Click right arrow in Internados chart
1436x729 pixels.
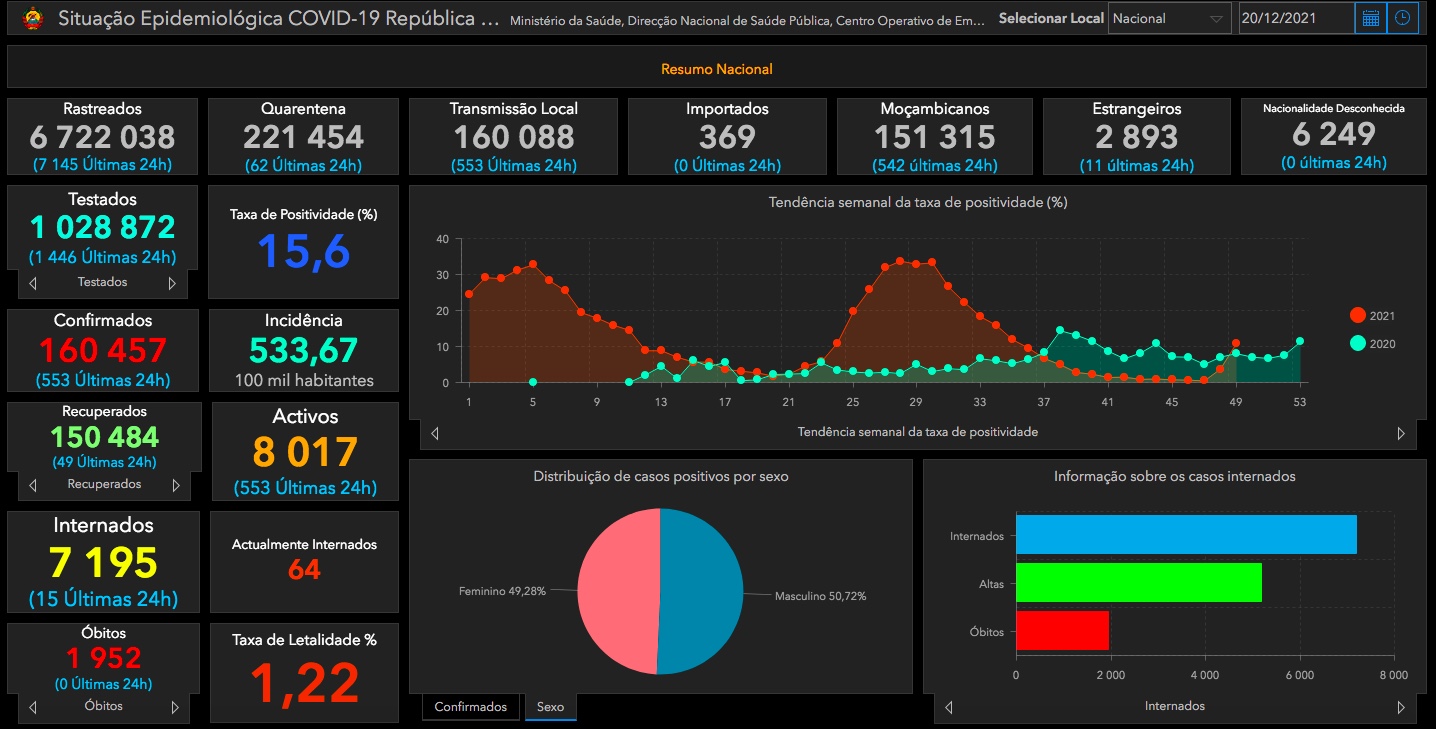[1401, 707]
